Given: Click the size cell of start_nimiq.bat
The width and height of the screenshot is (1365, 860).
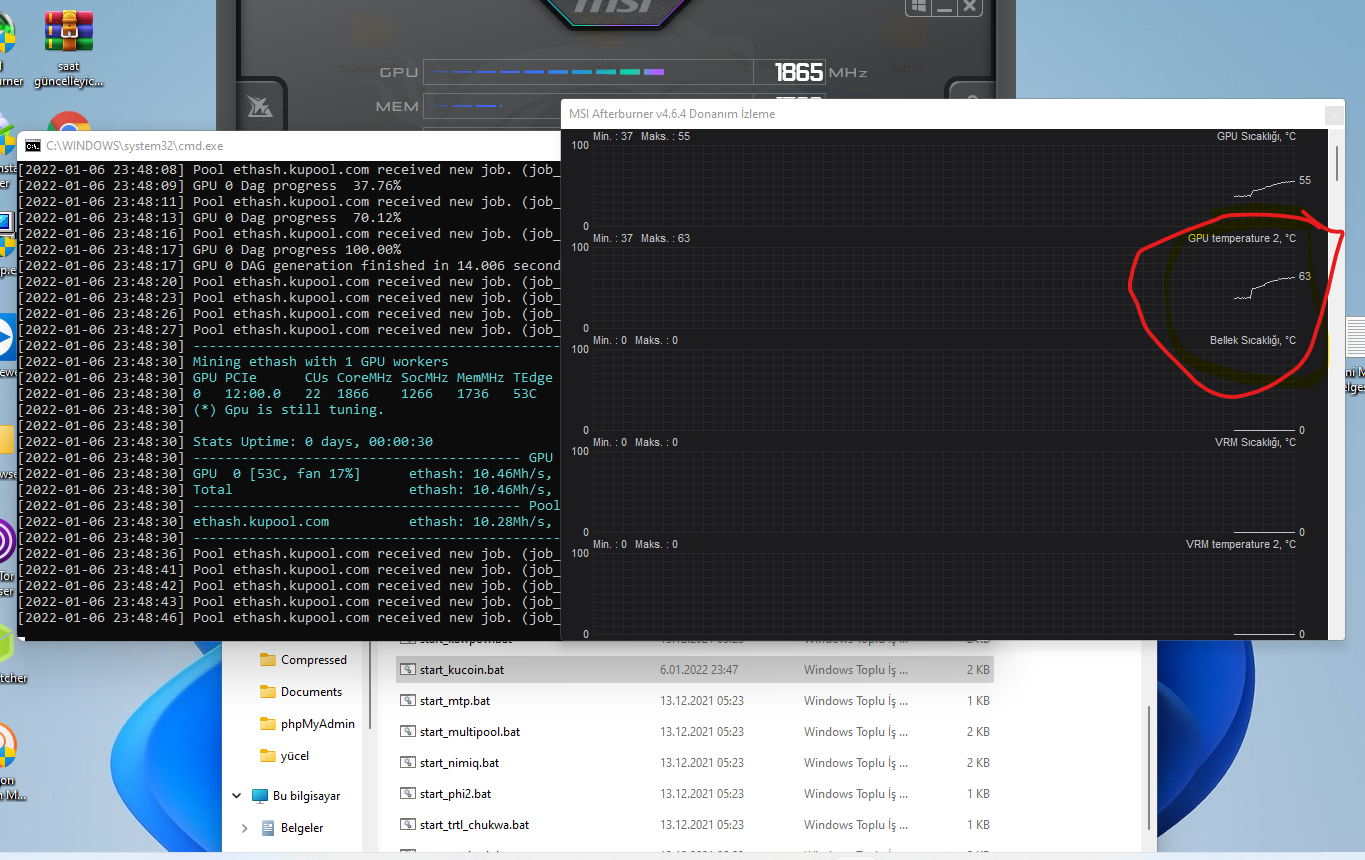Looking at the screenshot, I should (x=978, y=763).
